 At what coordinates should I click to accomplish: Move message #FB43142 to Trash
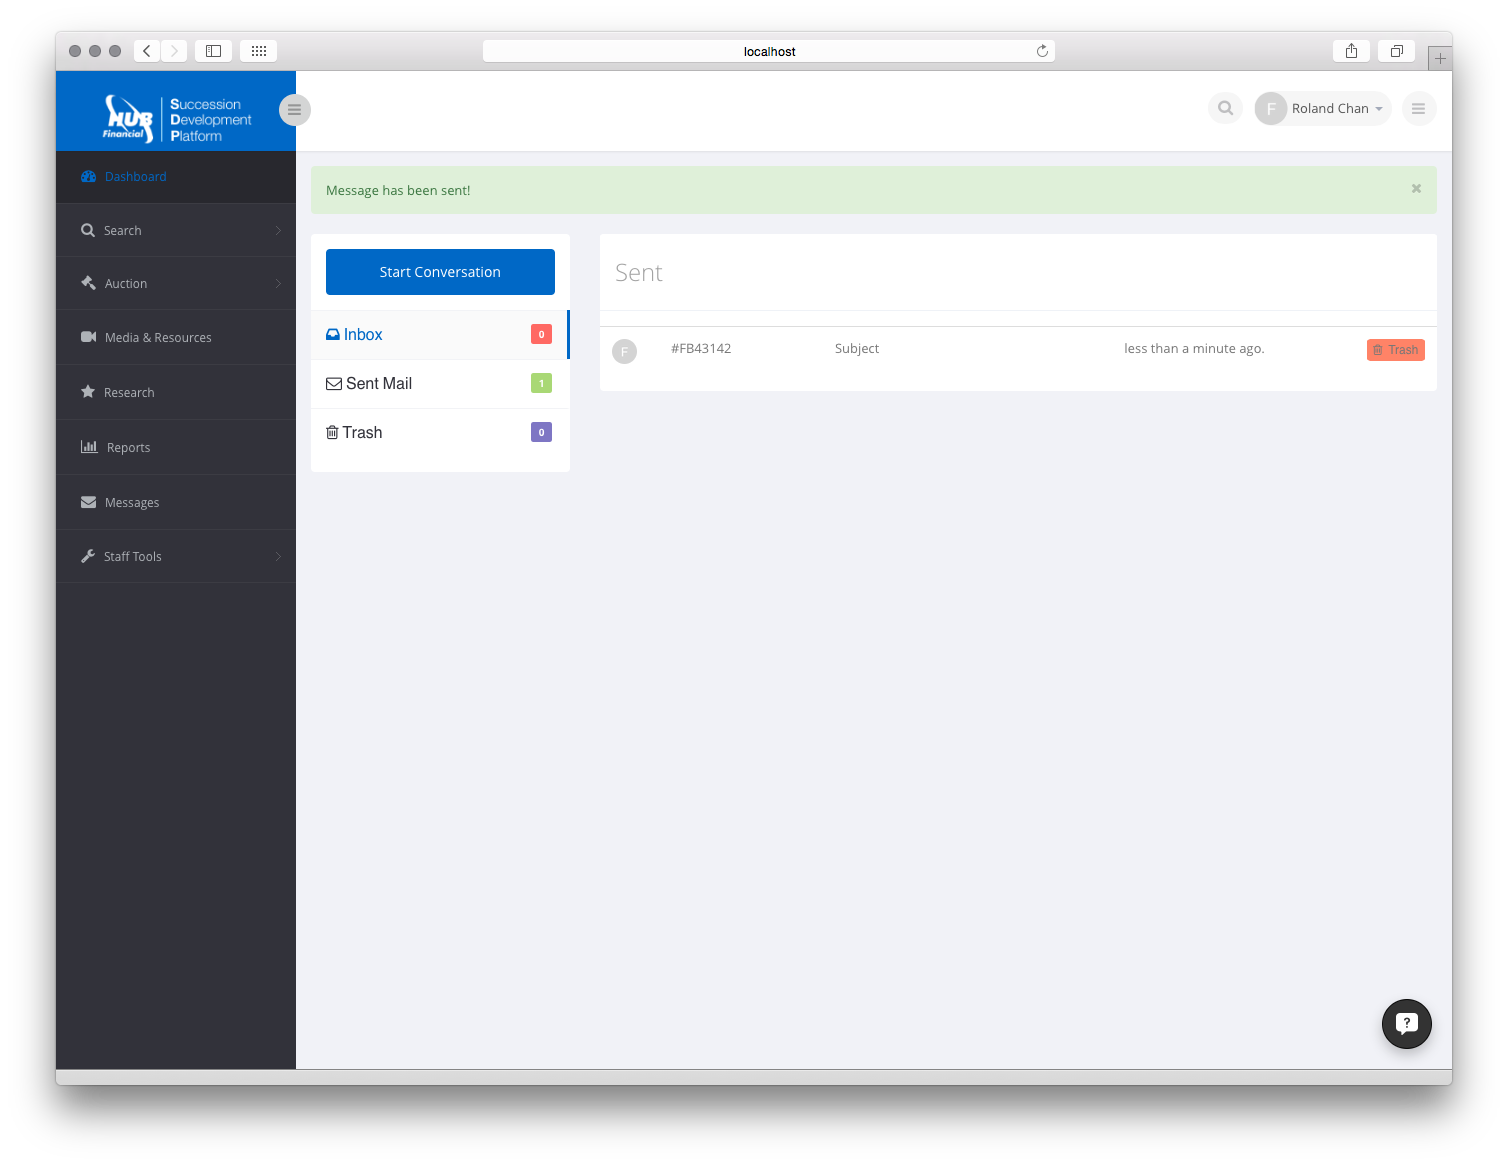point(1395,350)
